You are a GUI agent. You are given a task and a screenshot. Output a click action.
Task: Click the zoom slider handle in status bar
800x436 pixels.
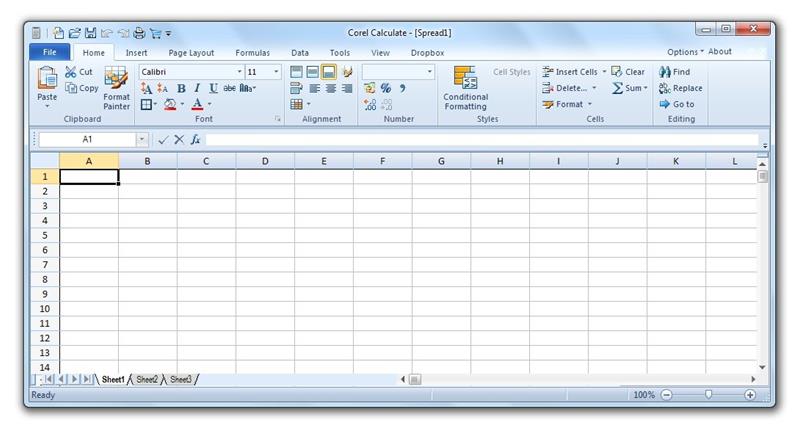click(708, 395)
